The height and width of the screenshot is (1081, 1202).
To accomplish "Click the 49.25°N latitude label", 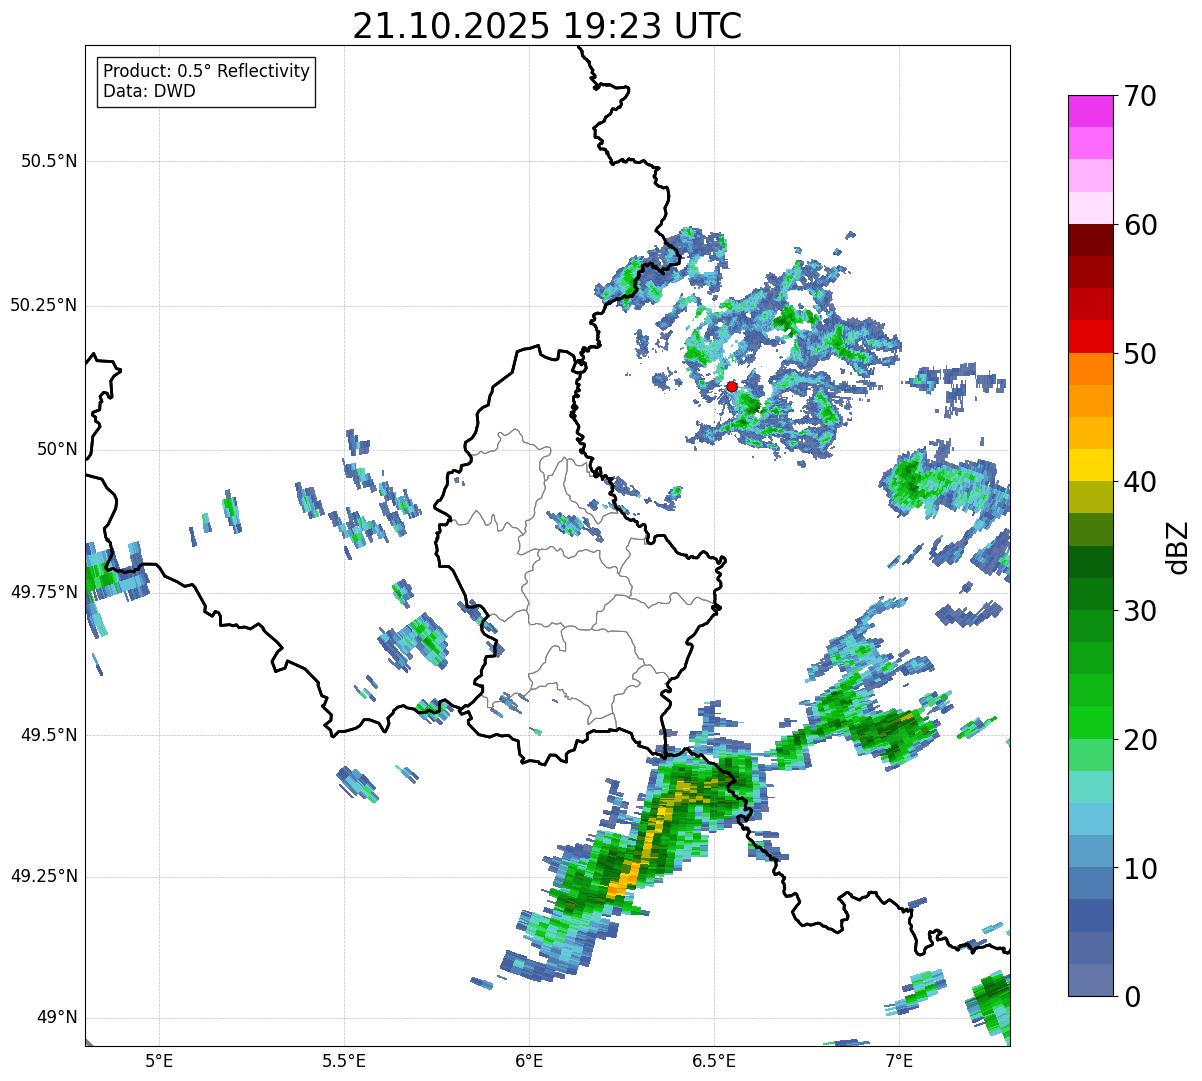I will coord(43,876).
